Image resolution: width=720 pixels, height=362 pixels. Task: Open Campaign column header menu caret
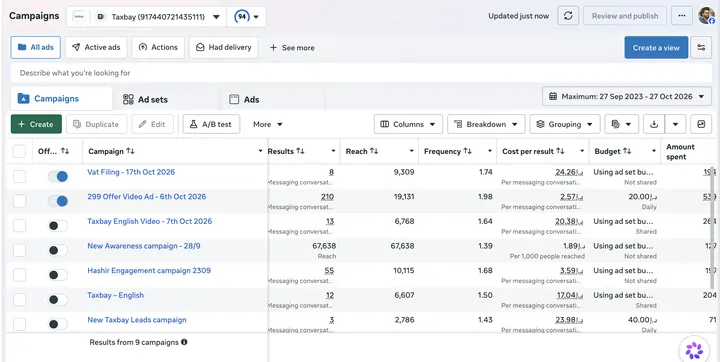(260, 151)
